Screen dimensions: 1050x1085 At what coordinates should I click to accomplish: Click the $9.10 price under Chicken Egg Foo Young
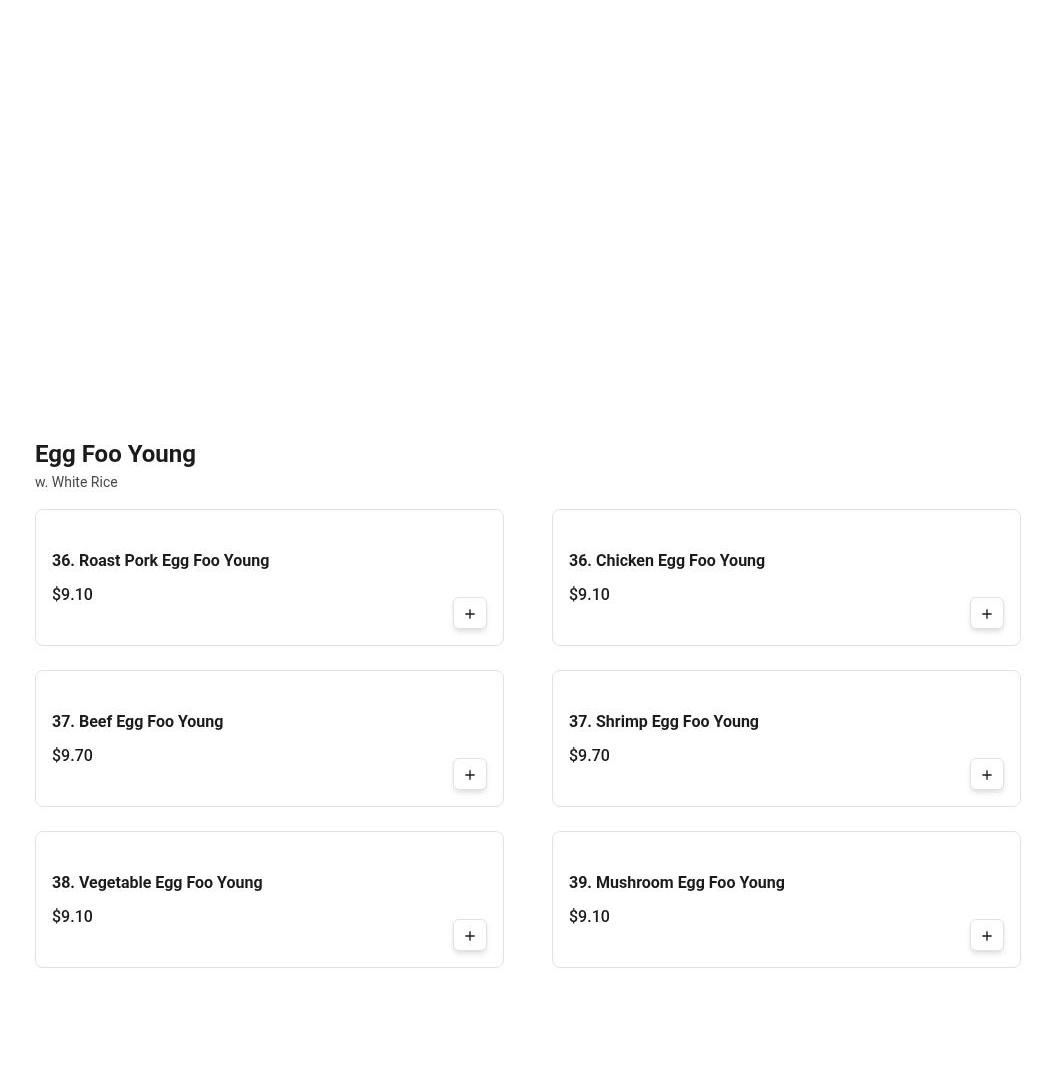point(589,595)
